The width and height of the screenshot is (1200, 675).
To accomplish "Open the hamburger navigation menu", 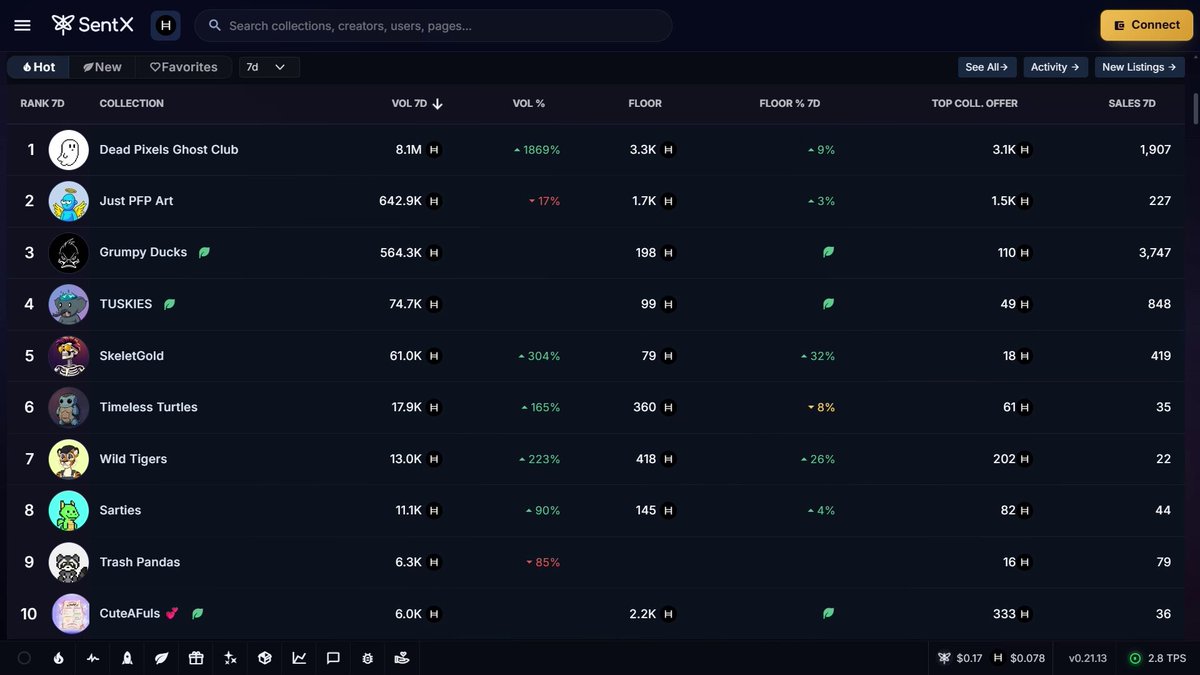I will pyautogui.click(x=22, y=25).
